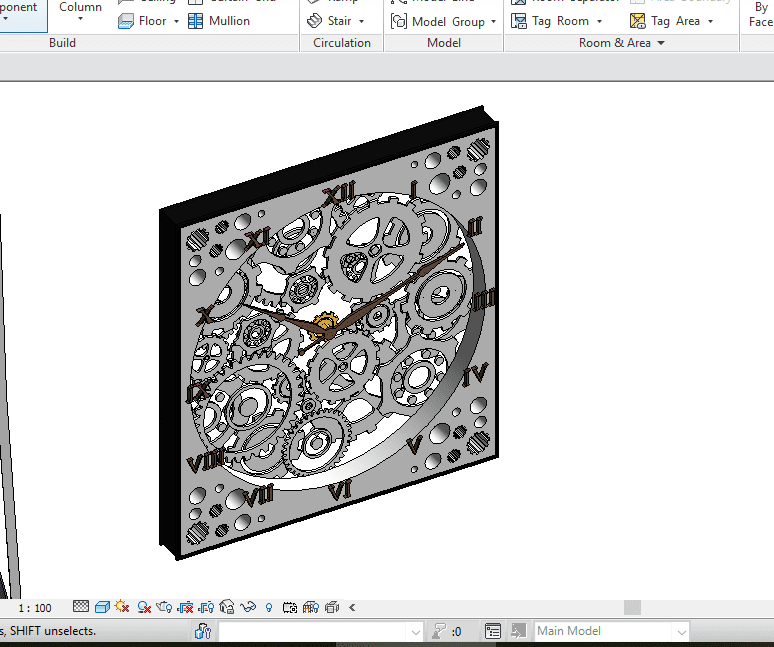Click the Mullion tool icon
This screenshot has height=647, width=774.
tap(195, 21)
